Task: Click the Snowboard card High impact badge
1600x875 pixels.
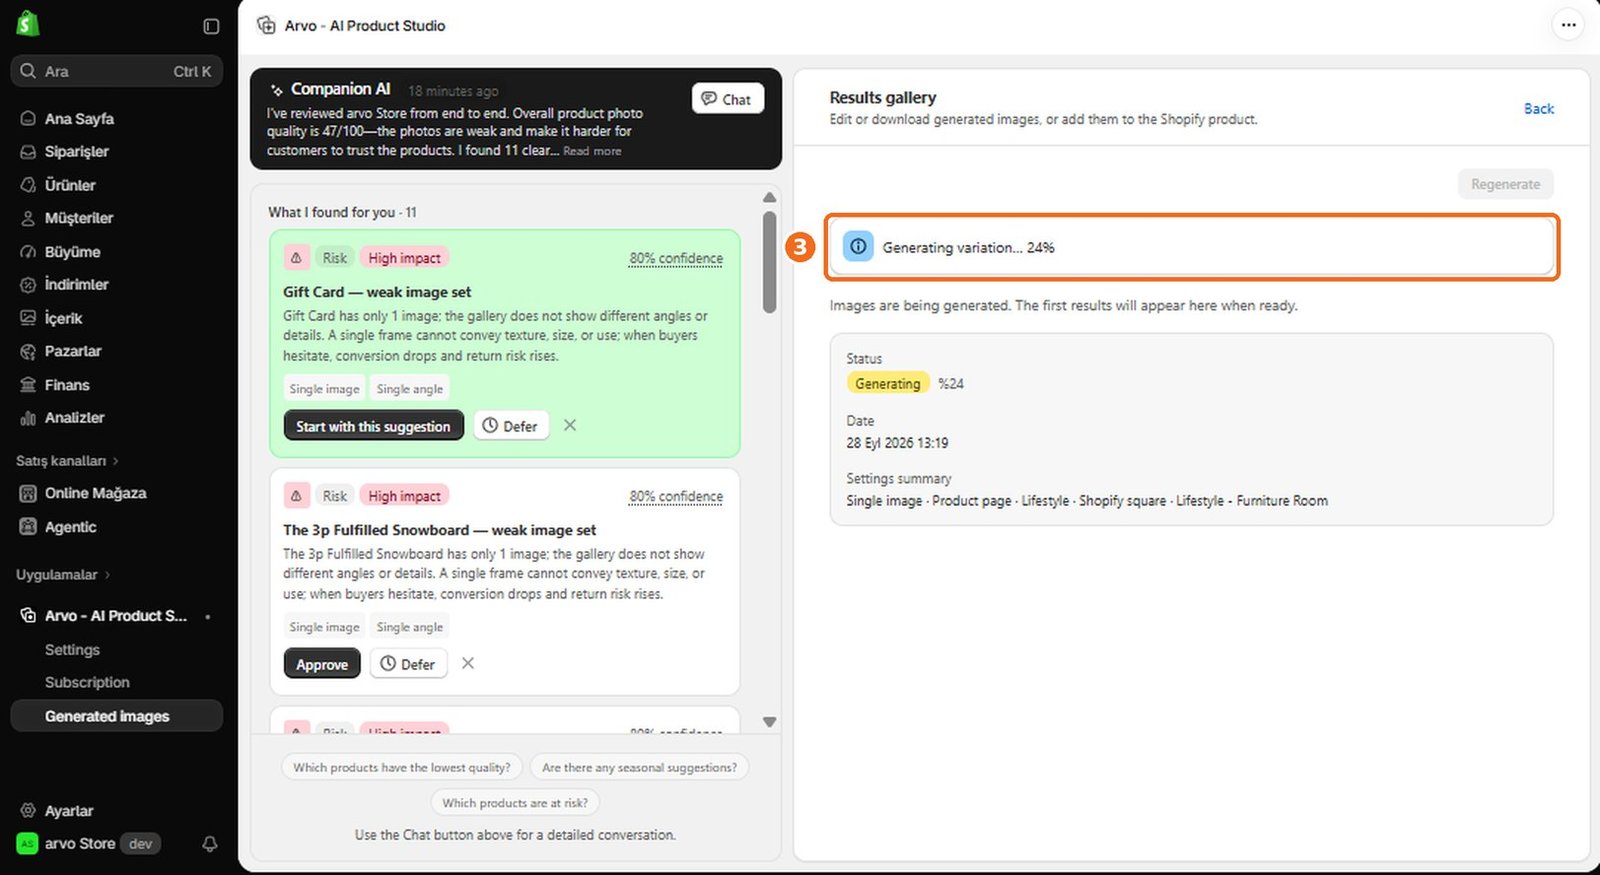Action: pos(404,496)
